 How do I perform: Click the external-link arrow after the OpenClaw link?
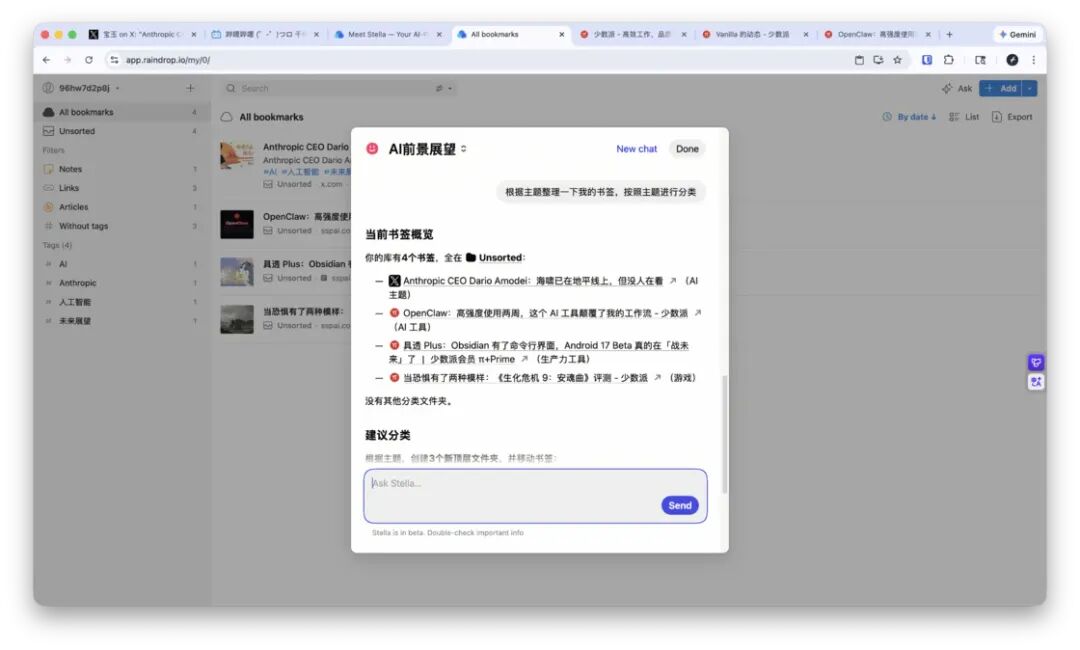pyautogui.click(x=697, y=313)
